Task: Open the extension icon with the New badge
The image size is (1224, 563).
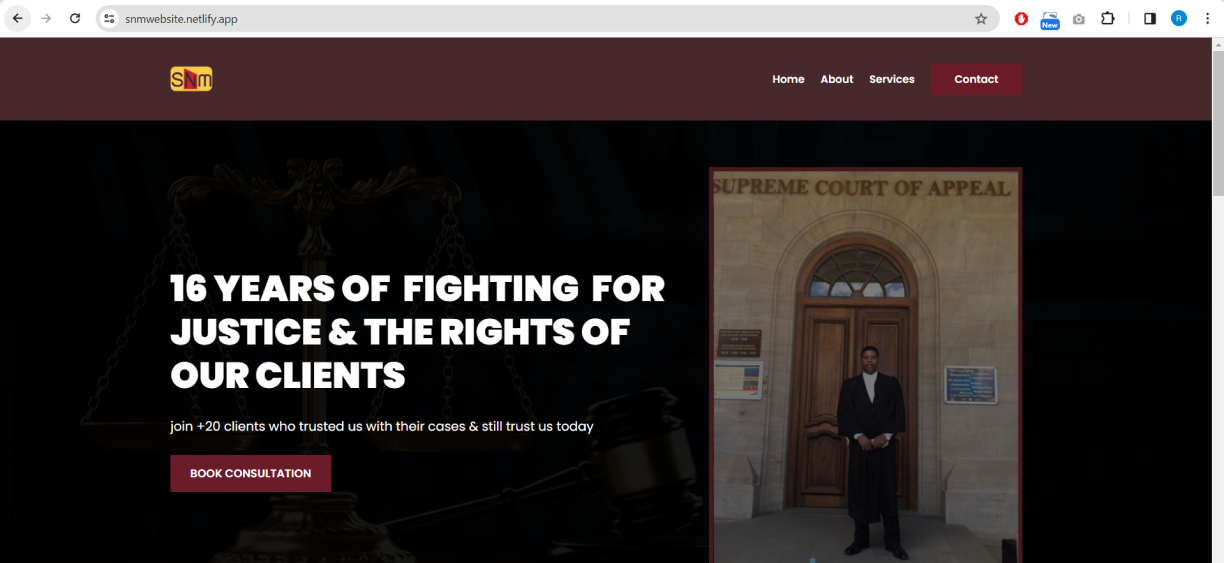Action: tap(1050, 19)
